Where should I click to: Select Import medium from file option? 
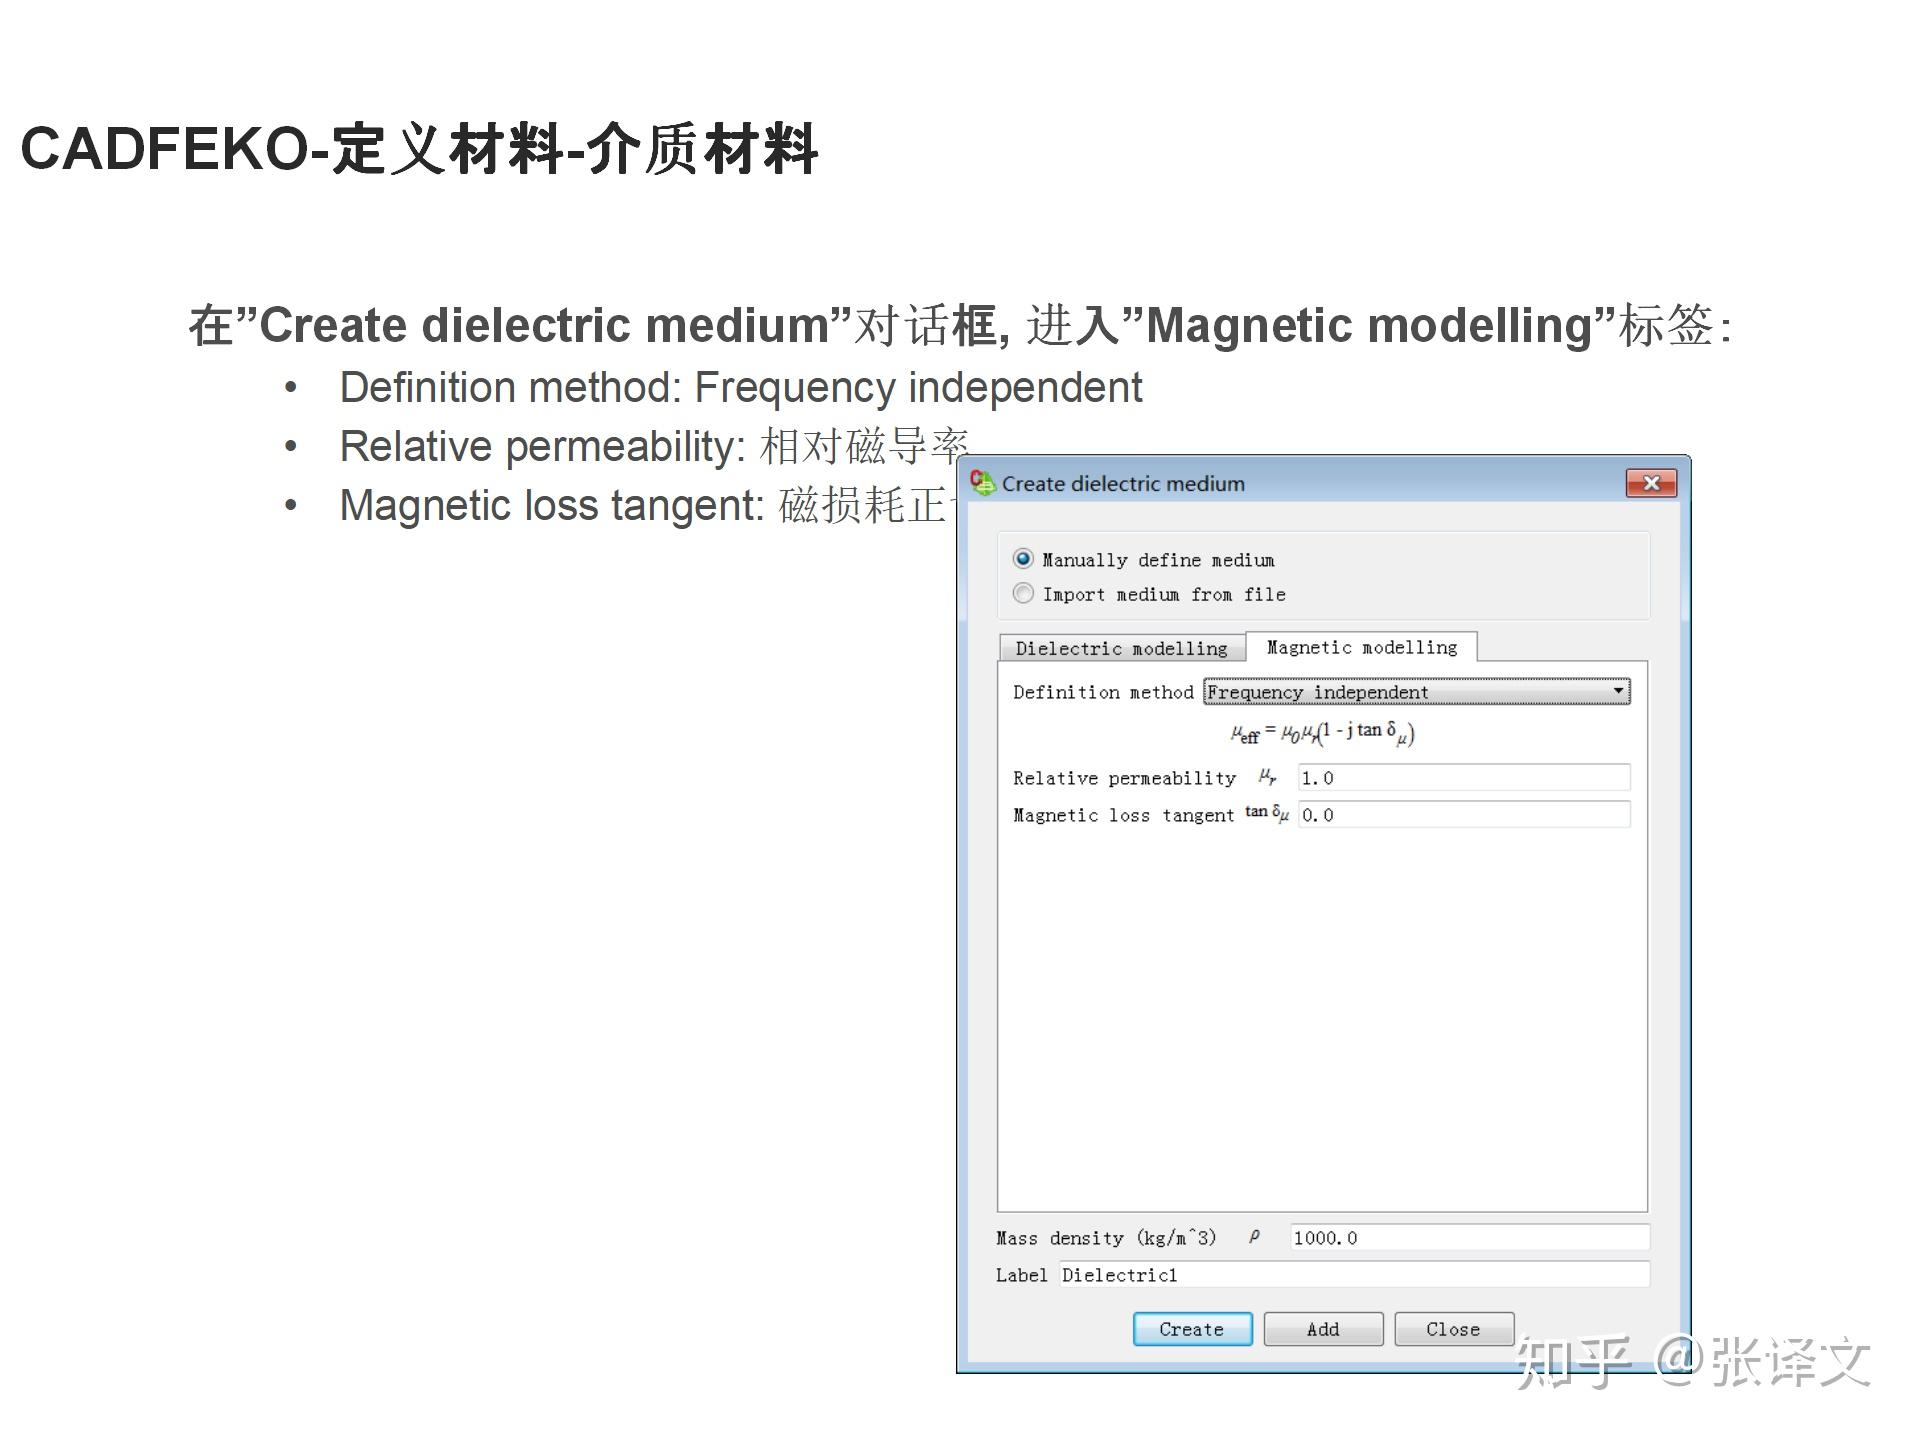tap(1023, 594)
